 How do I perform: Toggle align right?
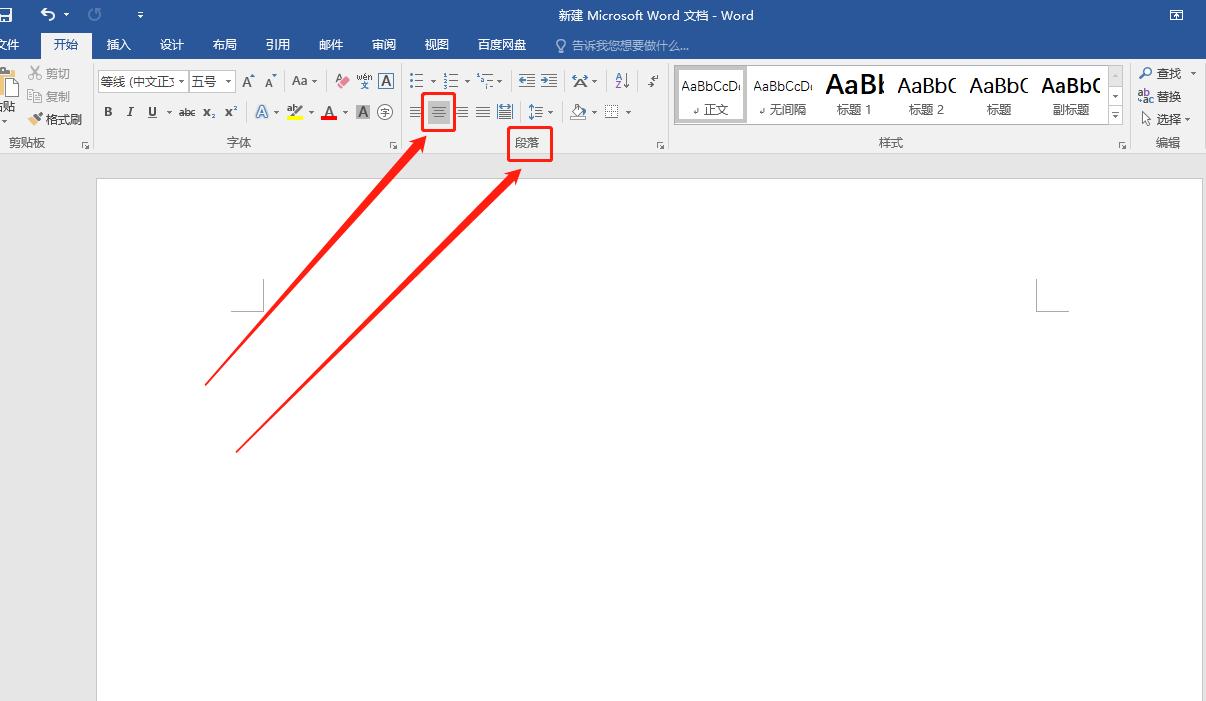coord(462,112)
